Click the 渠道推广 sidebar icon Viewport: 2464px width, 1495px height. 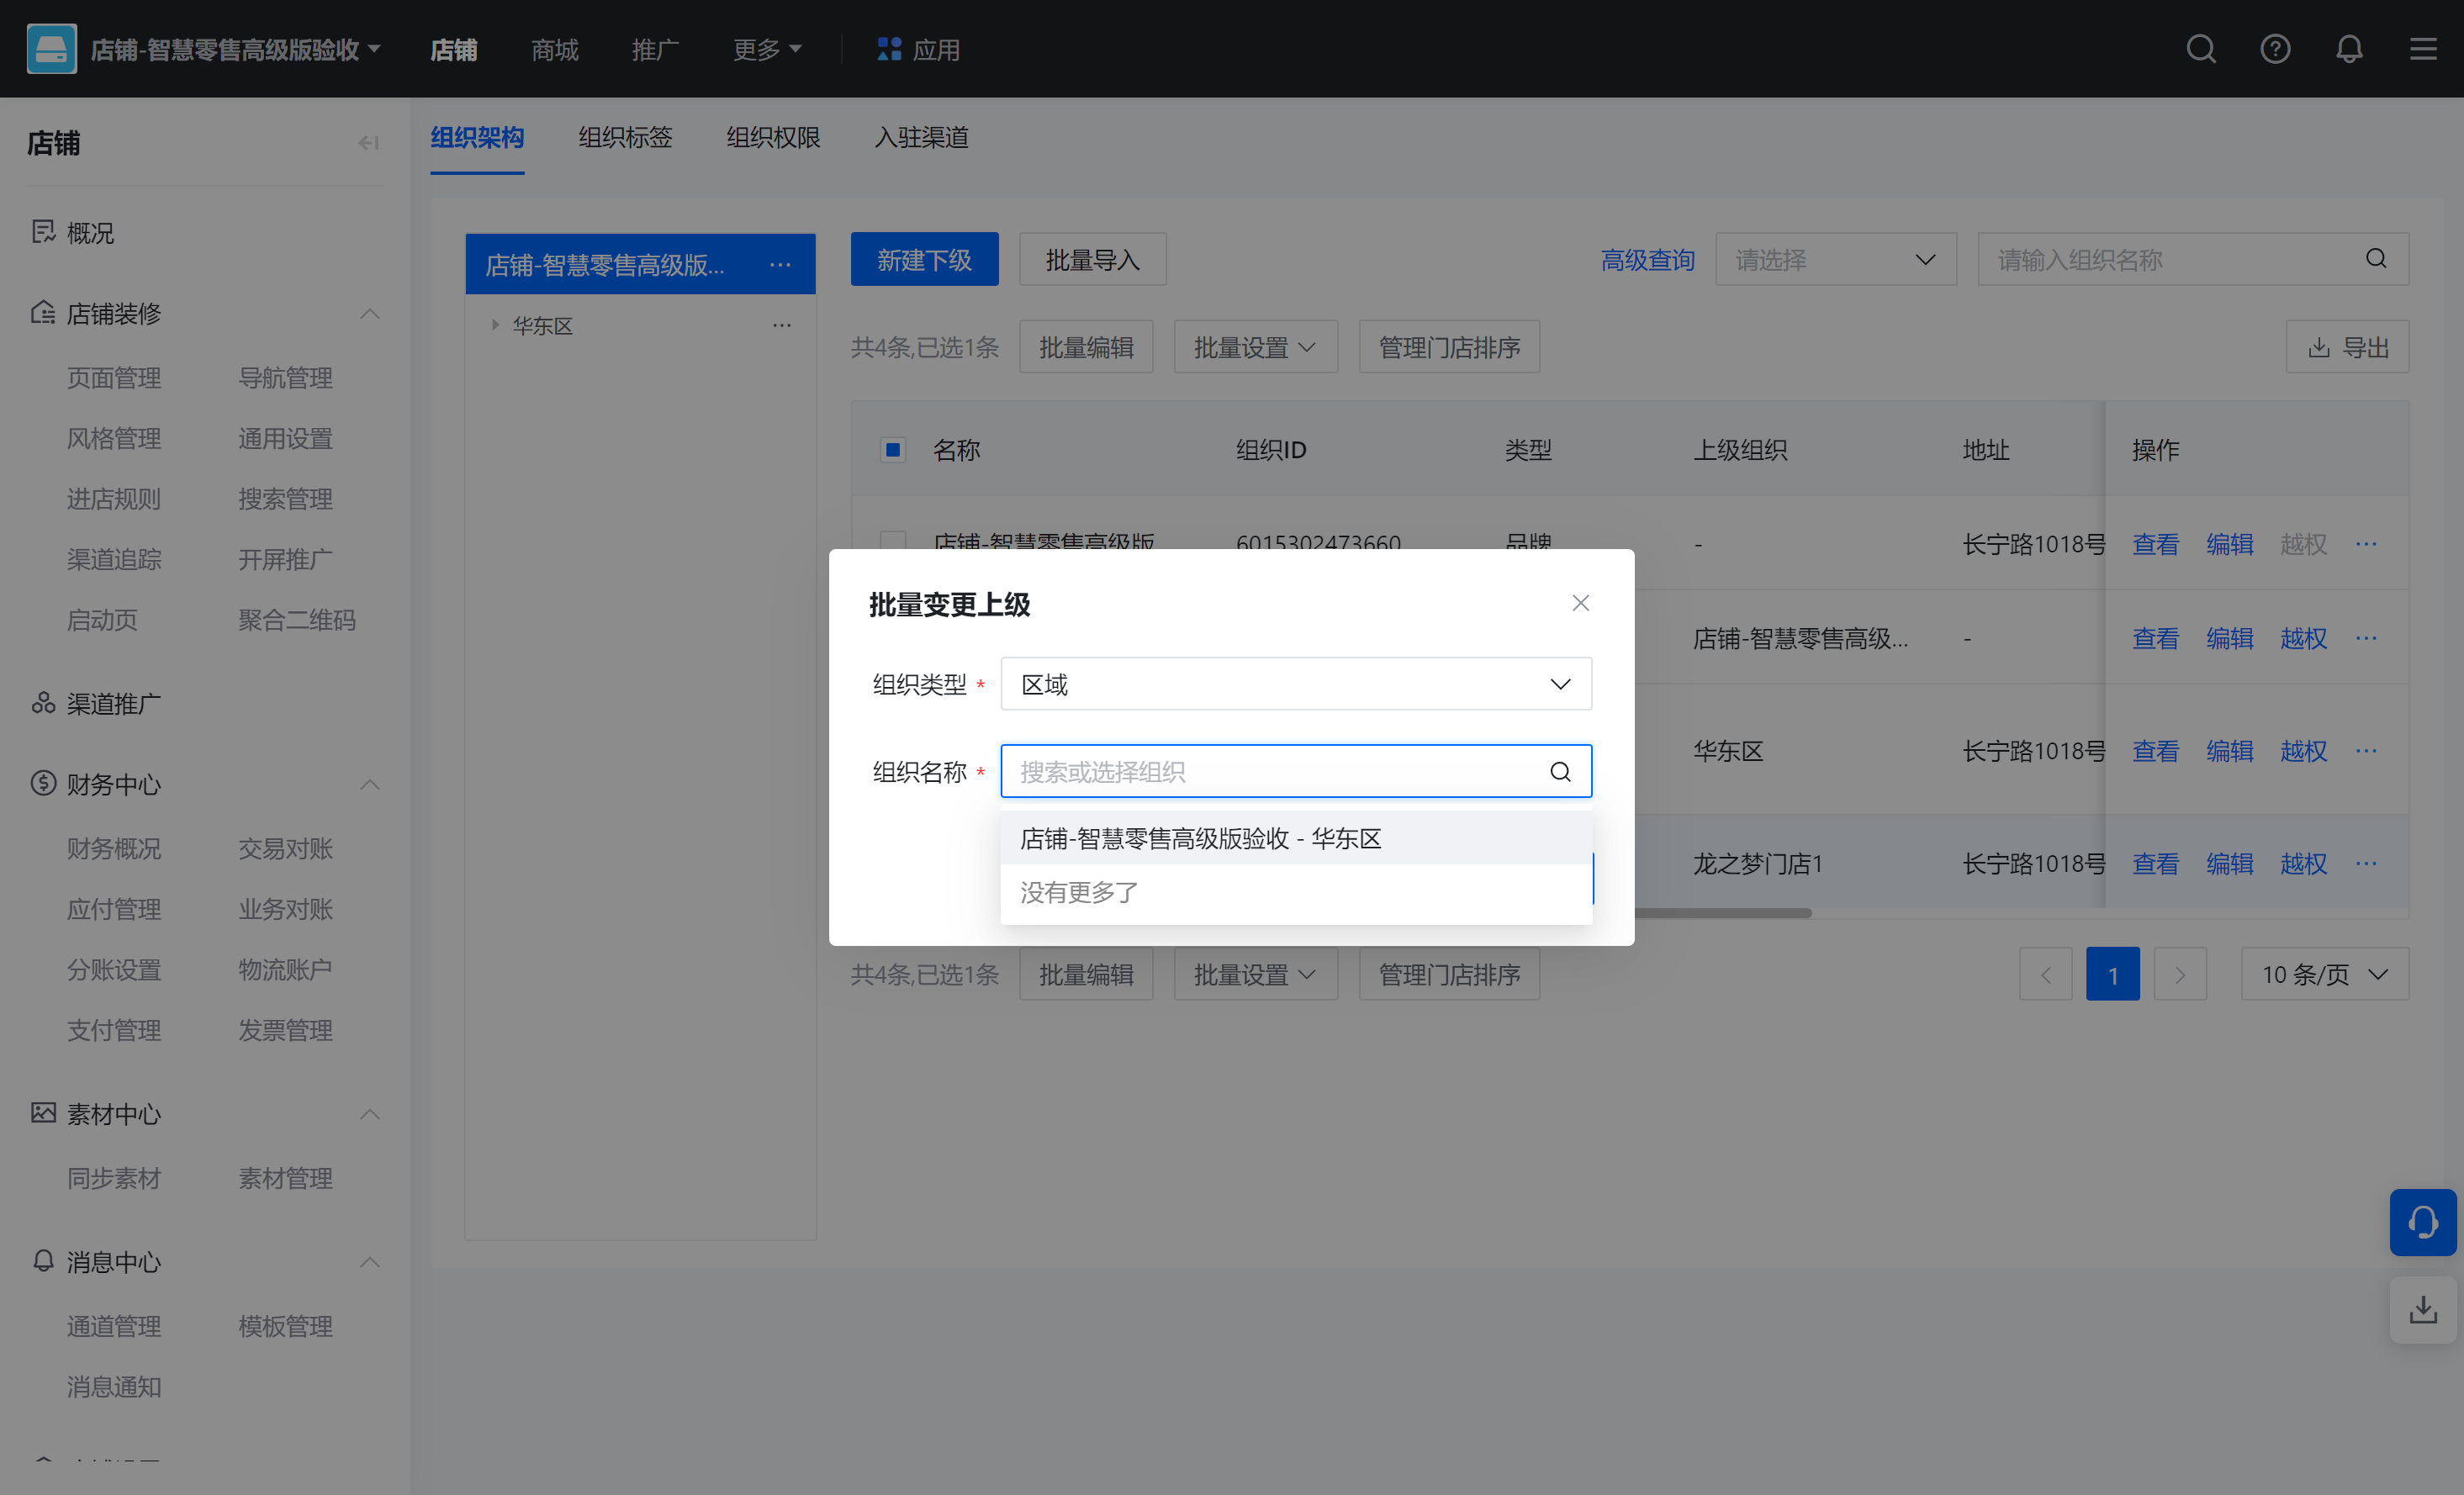(x=43, y=703)
